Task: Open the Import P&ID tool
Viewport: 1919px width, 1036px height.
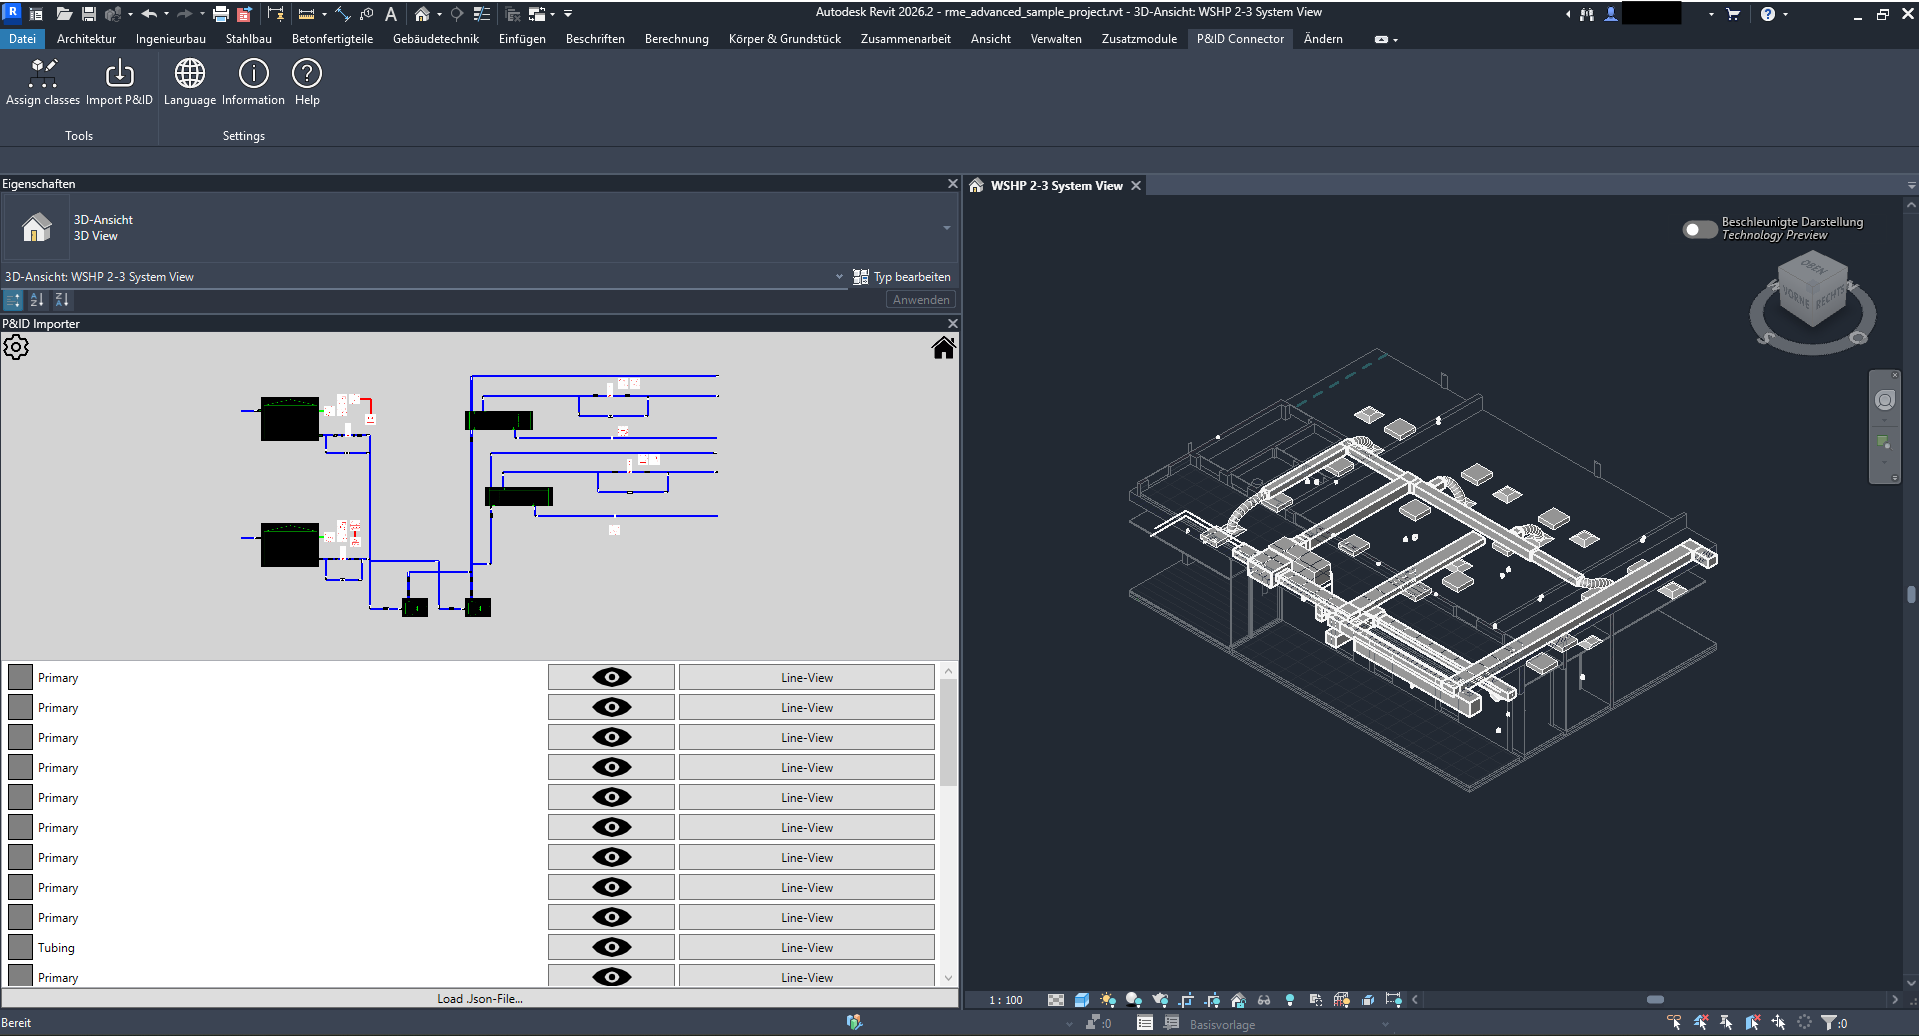Action: click(119, 75)
